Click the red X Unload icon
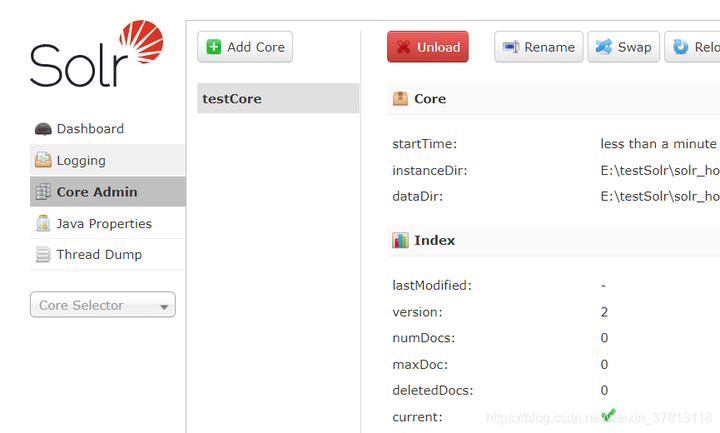This screenshot has height=433, width=720. 404,47
